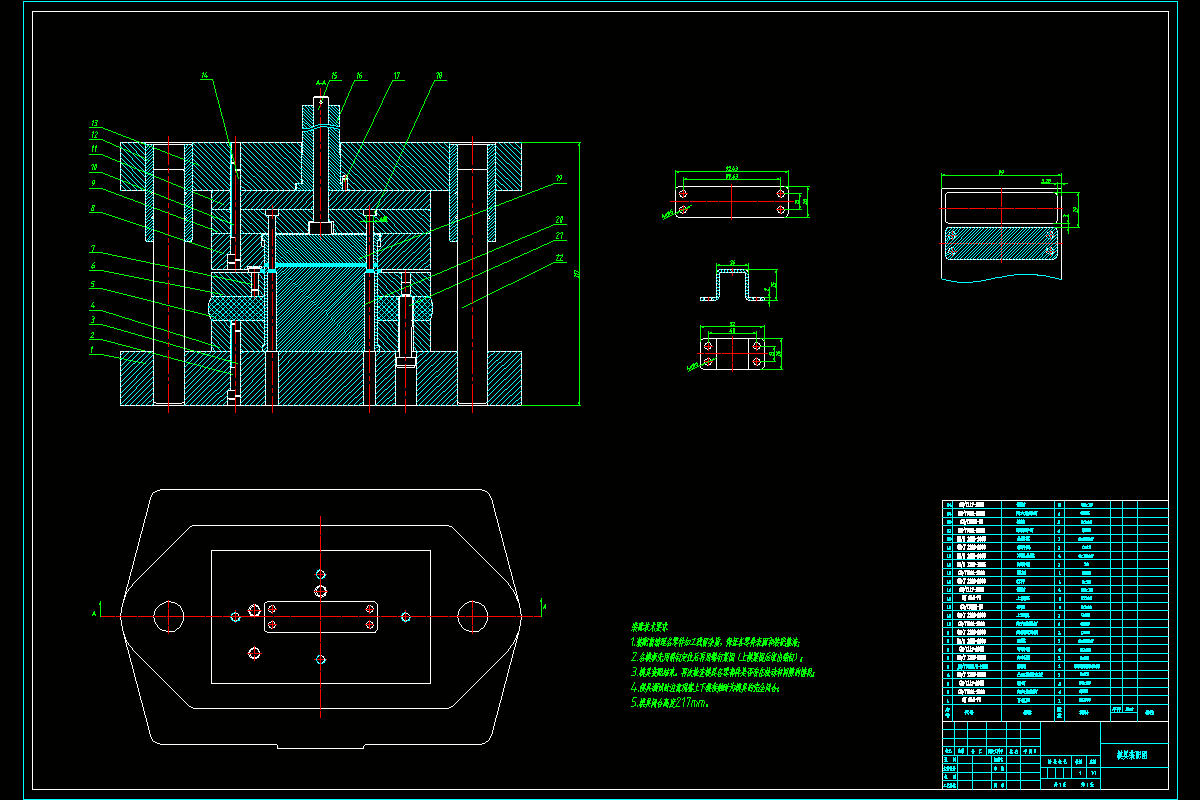Select the flat blank with 92.63 dimension
1200x800 pixels.
pyautogui.click(x=732, y=200)
